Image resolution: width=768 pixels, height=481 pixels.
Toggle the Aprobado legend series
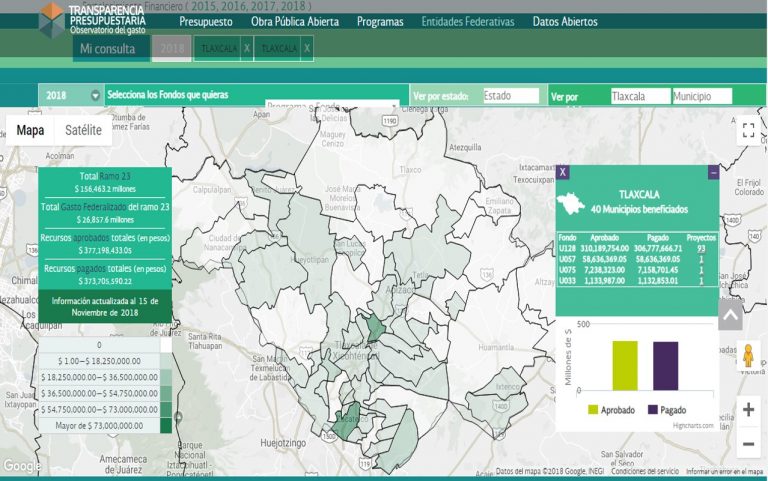pos(611,410)
